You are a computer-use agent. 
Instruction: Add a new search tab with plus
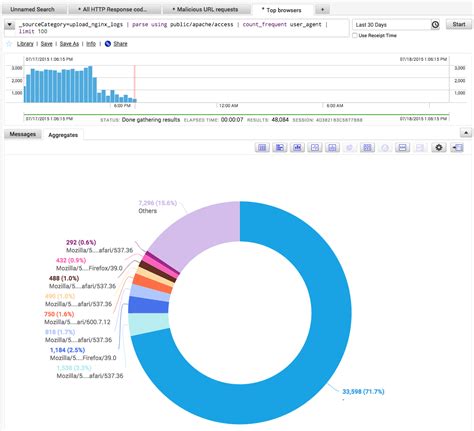click(x=322, y=9)
